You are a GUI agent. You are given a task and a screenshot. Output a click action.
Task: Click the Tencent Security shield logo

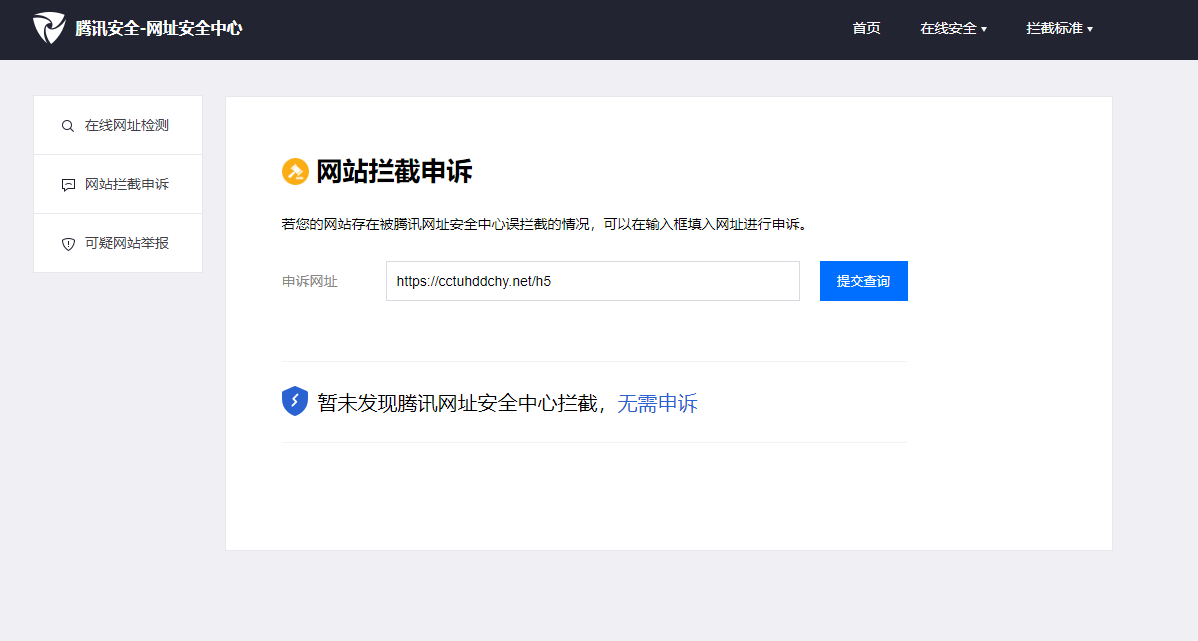49,28
